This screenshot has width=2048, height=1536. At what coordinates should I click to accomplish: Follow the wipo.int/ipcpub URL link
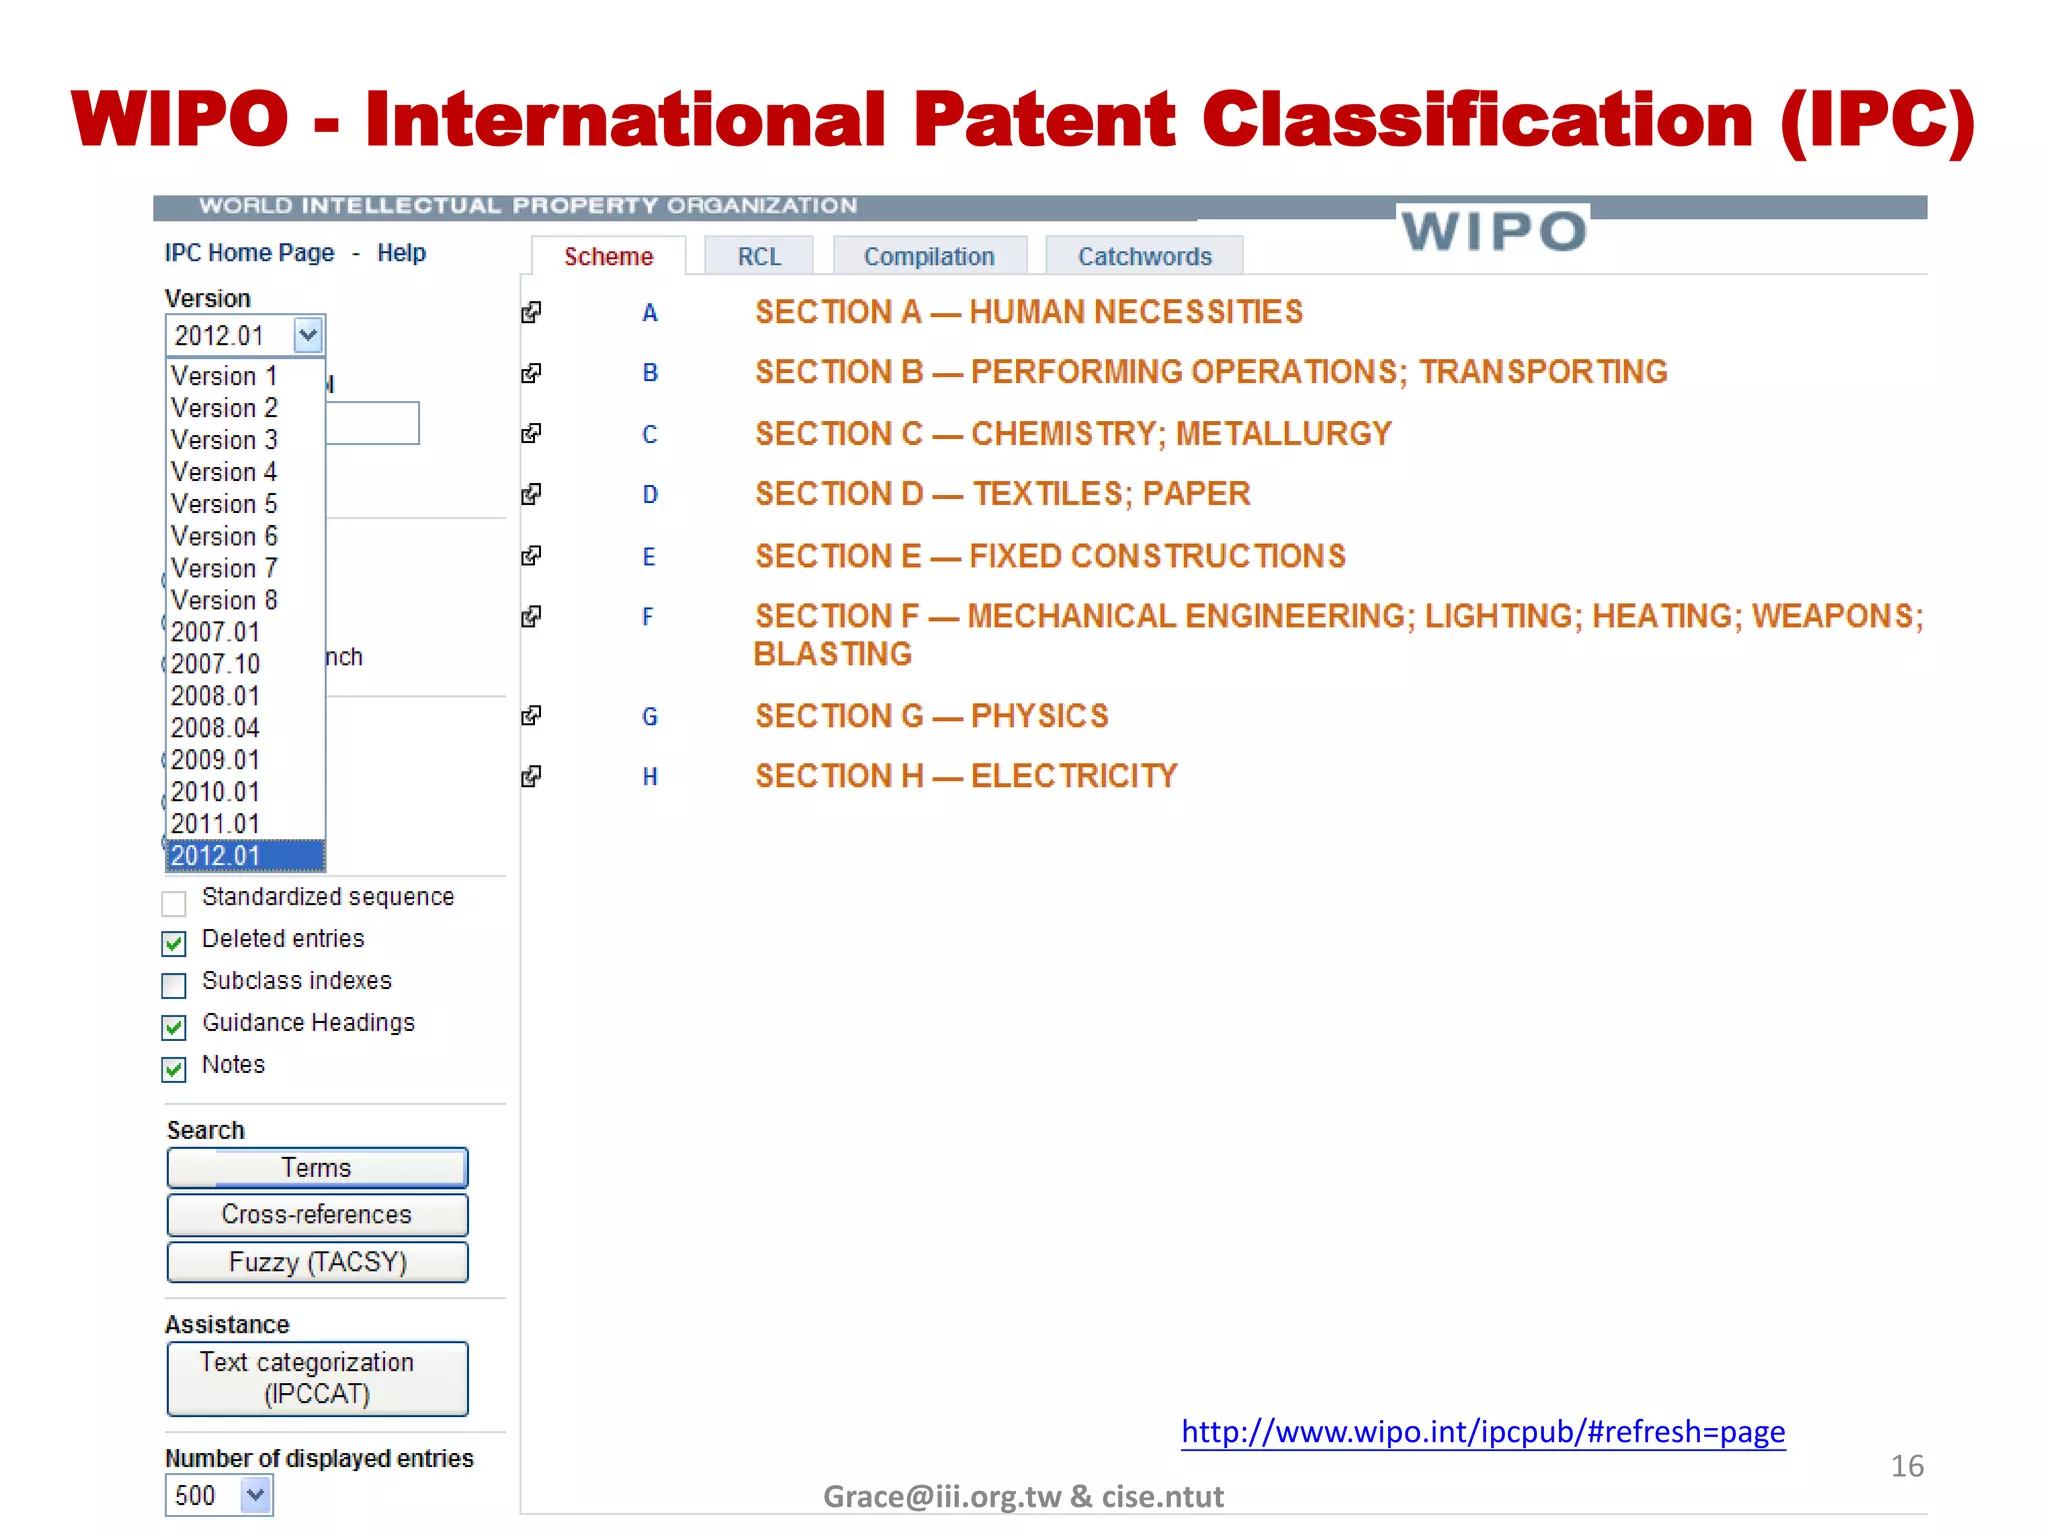1483,1432
